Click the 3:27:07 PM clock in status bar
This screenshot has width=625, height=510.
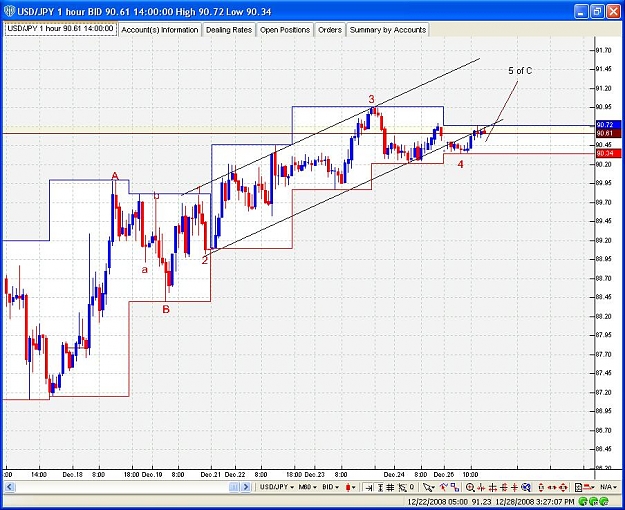point(554,501)
